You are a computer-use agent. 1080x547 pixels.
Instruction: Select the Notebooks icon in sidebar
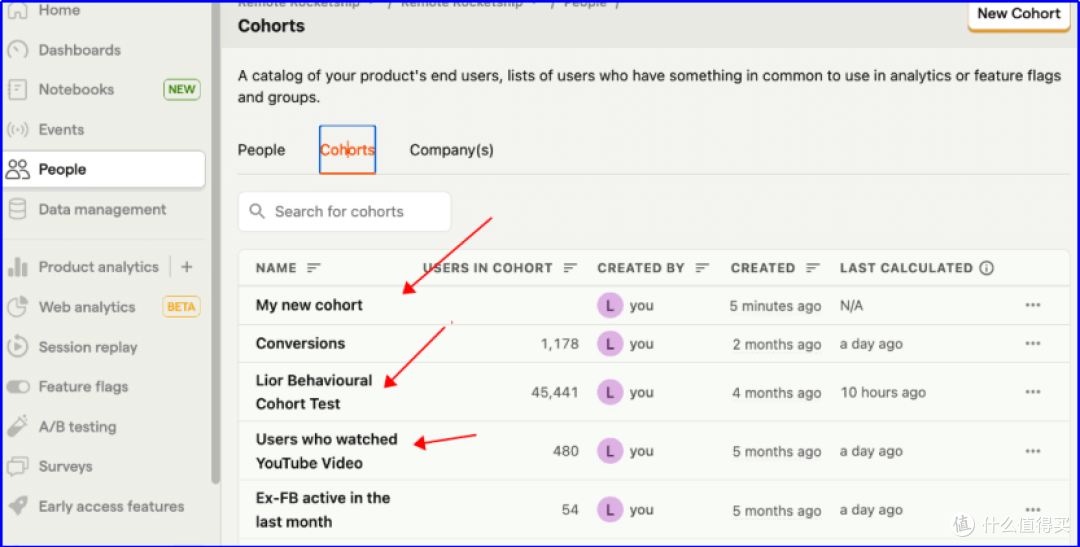pos(17,90)
